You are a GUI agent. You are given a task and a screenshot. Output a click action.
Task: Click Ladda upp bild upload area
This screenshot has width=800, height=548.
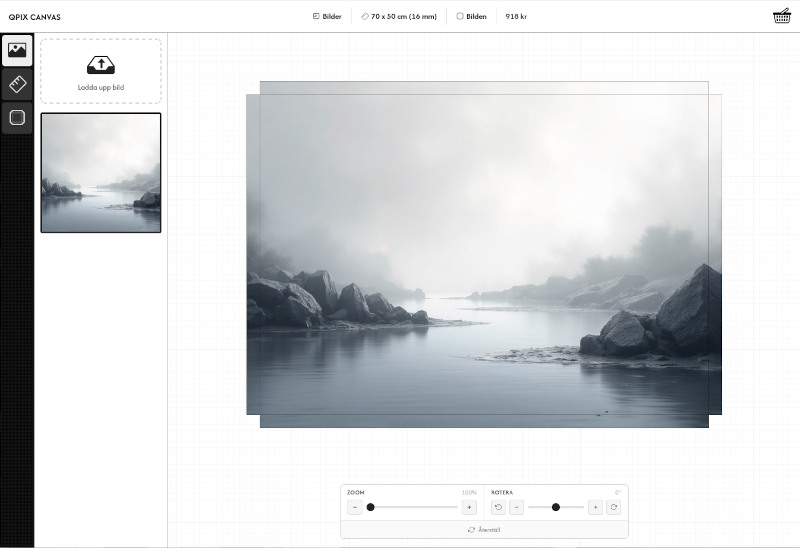coord(101,71)
